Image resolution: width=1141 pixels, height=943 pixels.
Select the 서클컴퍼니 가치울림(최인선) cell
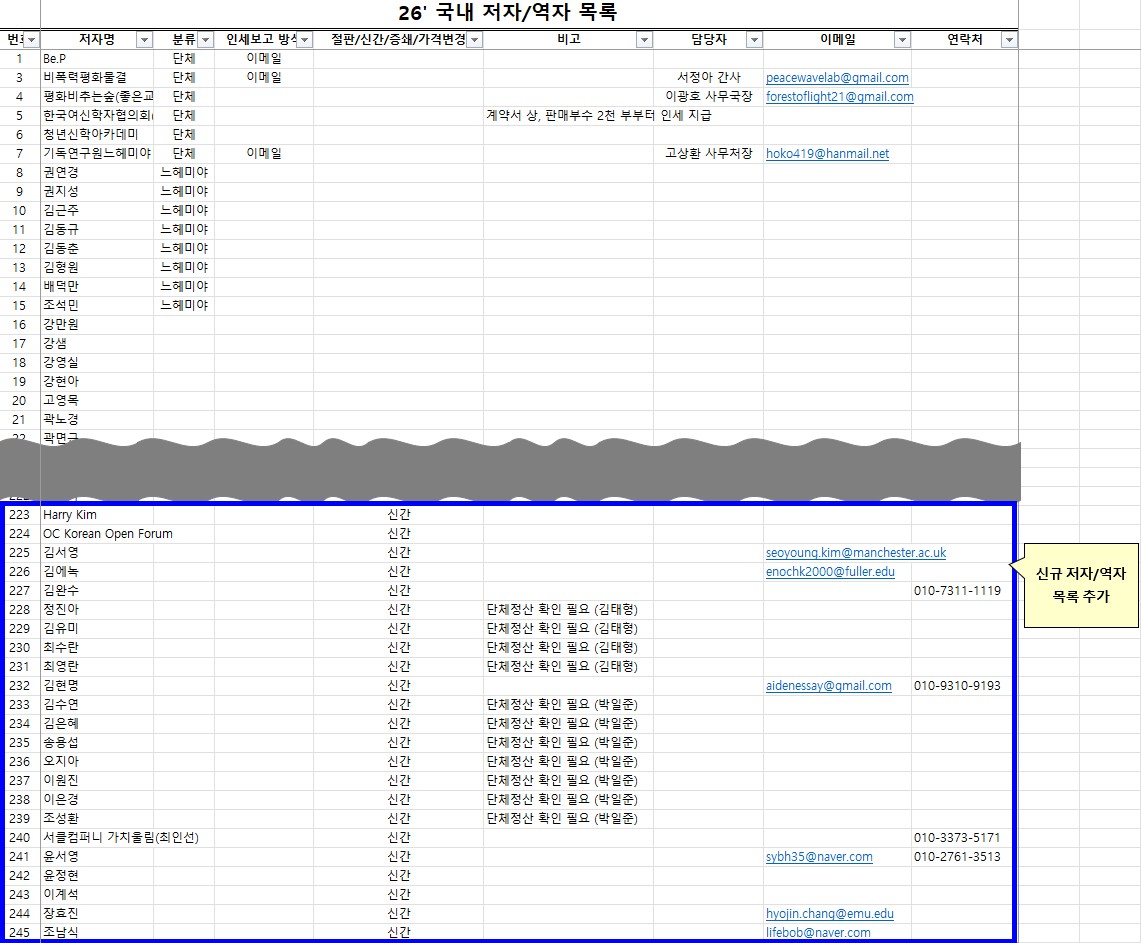click(x=121, y=838)
